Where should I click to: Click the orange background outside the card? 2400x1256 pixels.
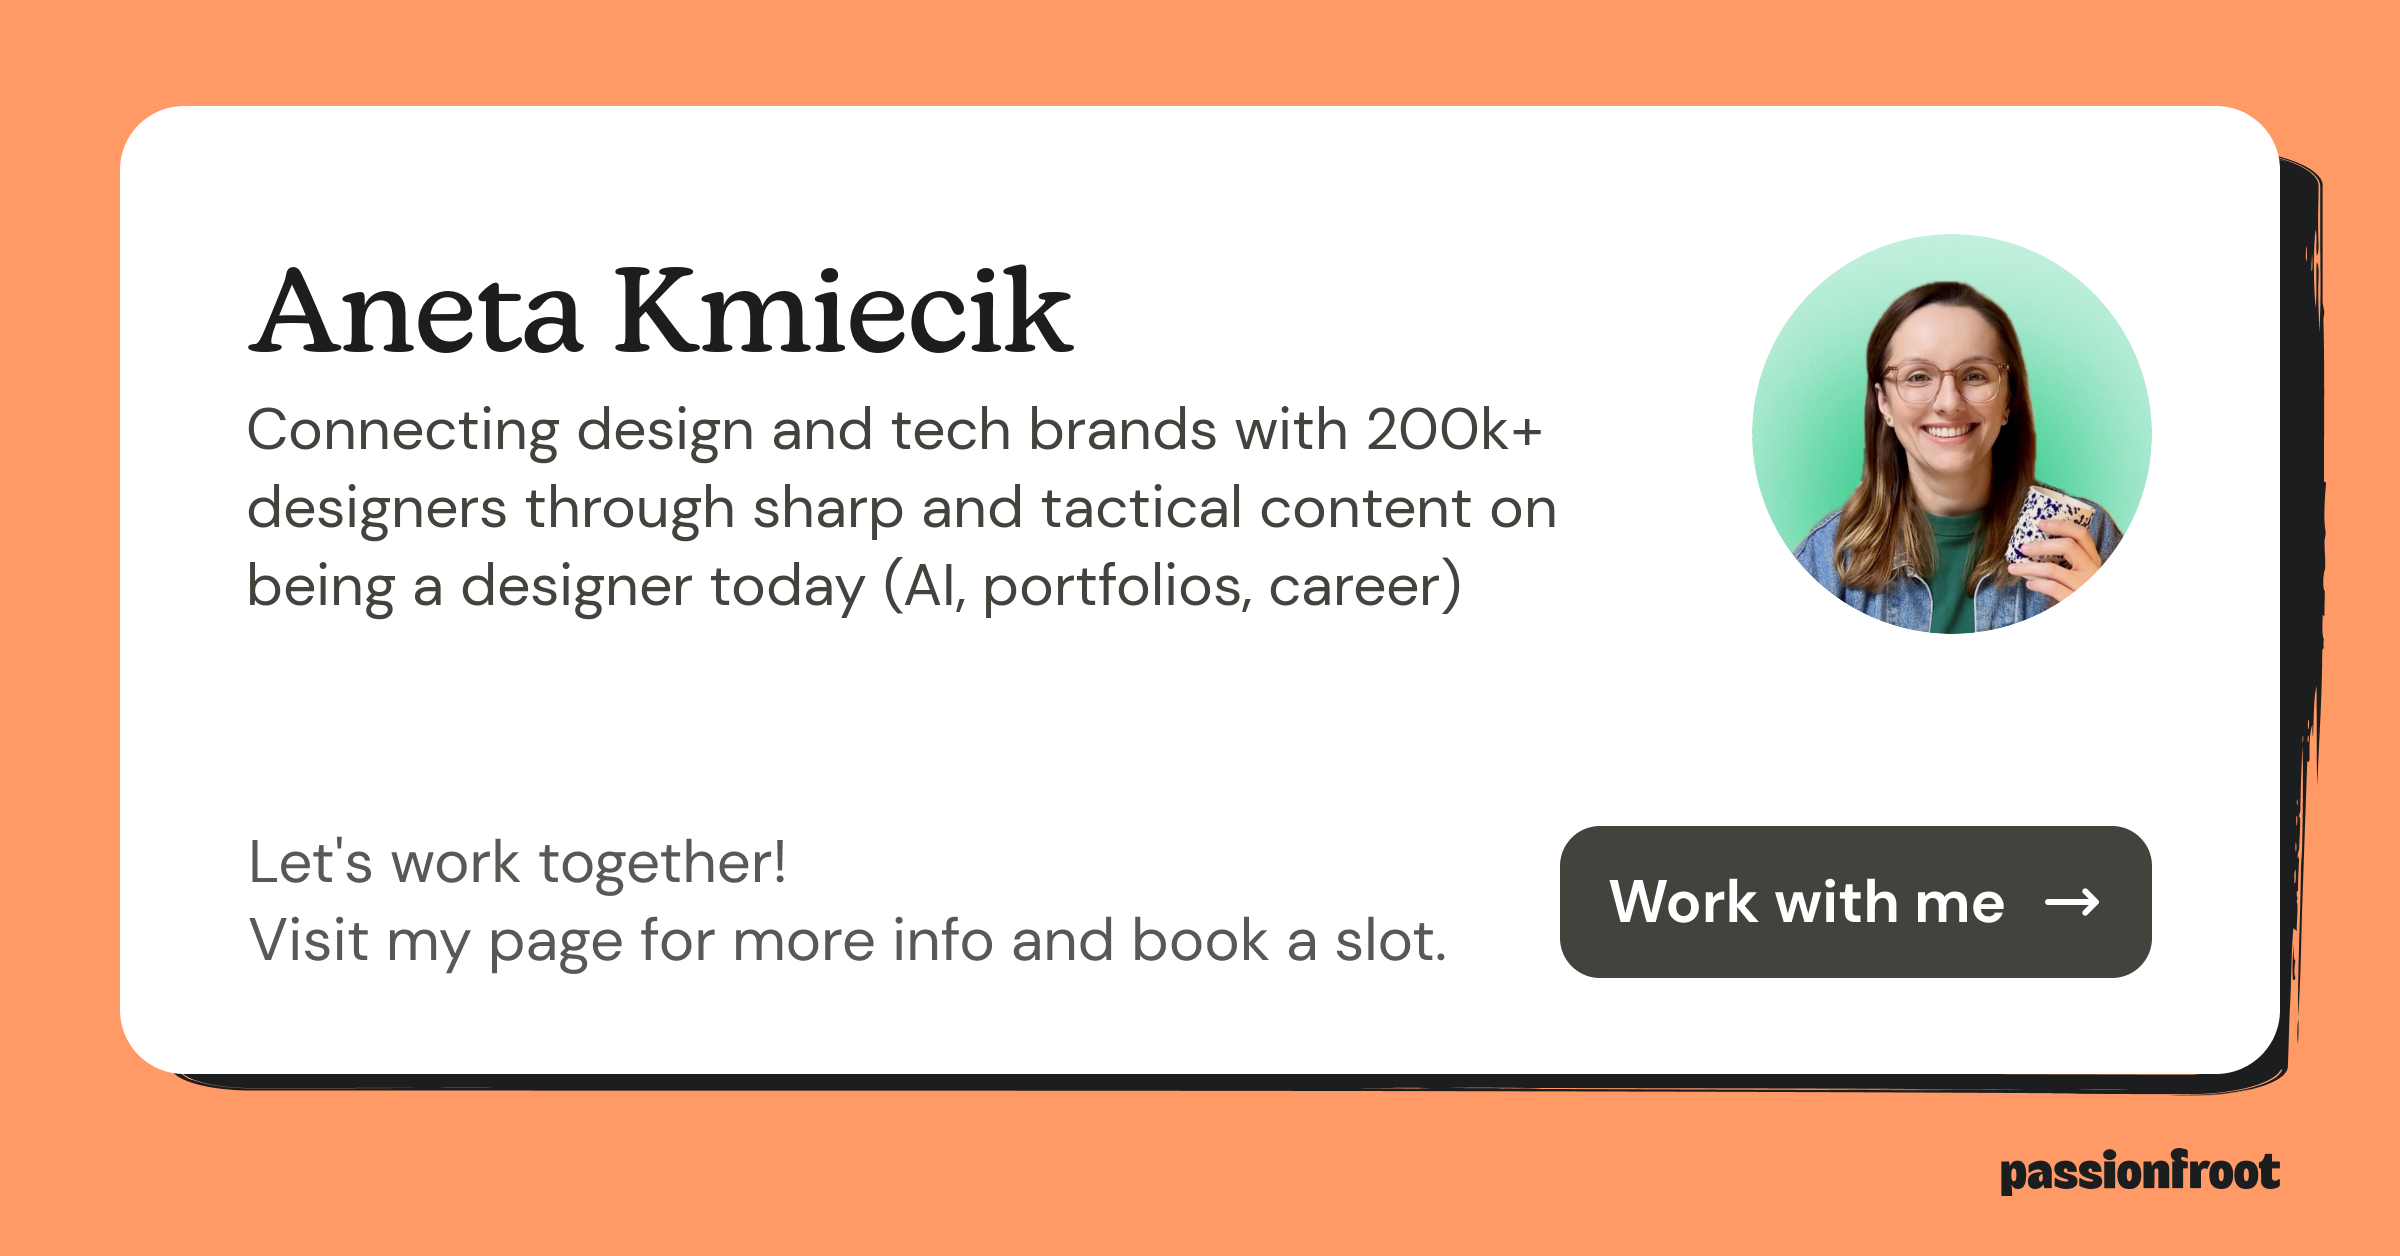[1200, 50]
